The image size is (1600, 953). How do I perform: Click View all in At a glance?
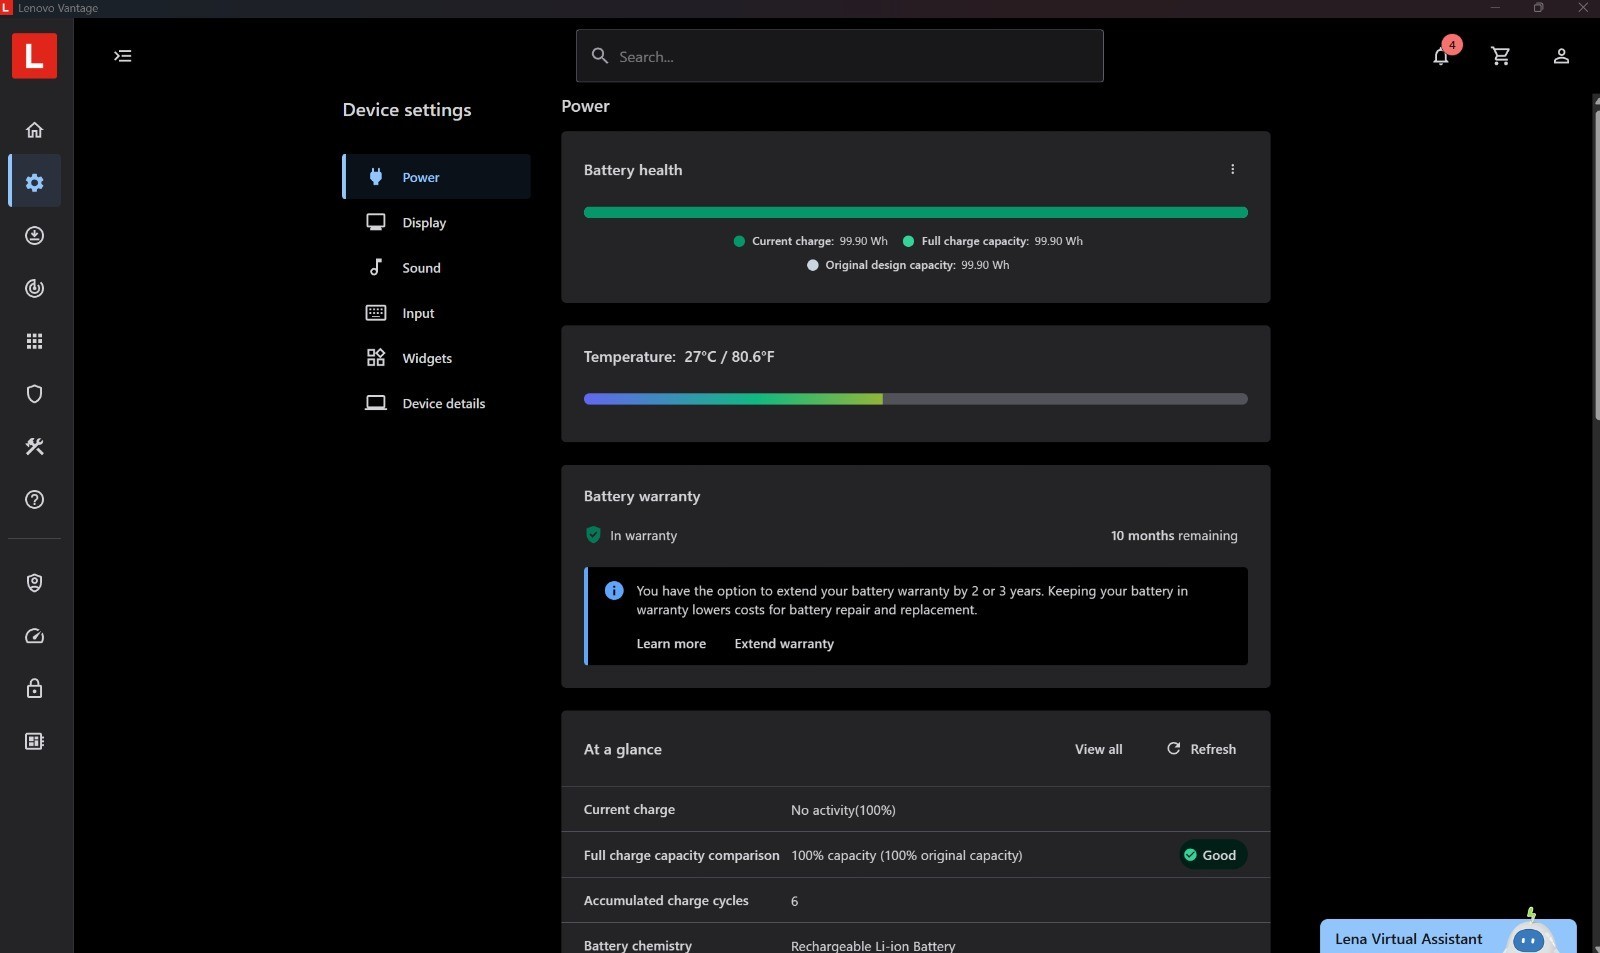pyautogui.click(x=1098, y=749)
